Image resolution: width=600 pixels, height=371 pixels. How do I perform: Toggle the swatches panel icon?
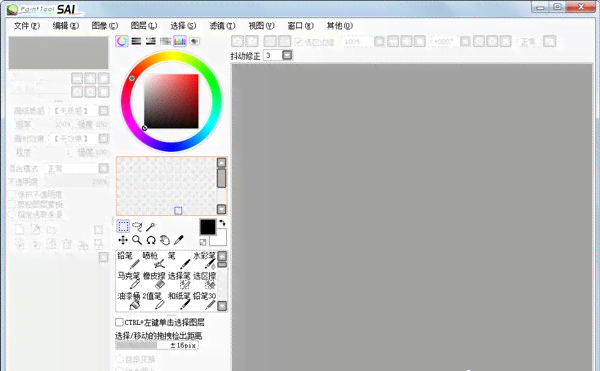179,41
